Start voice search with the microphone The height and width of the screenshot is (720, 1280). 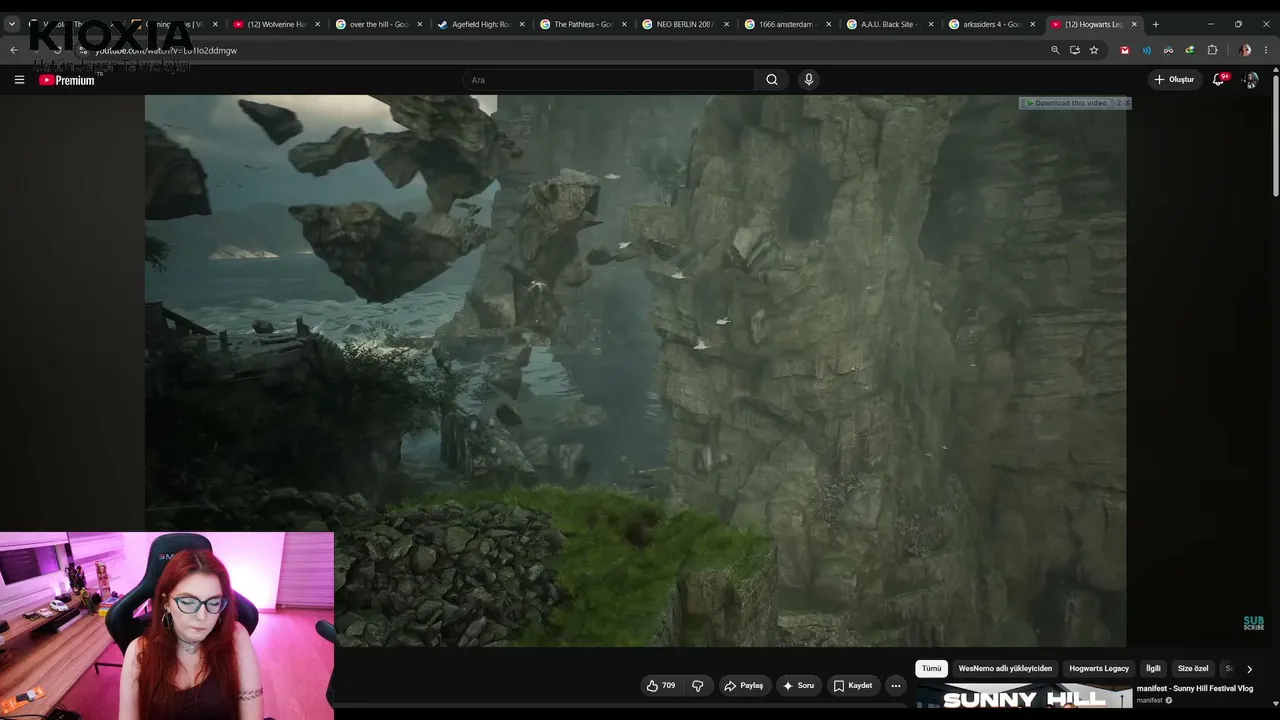tap(809, 80)
